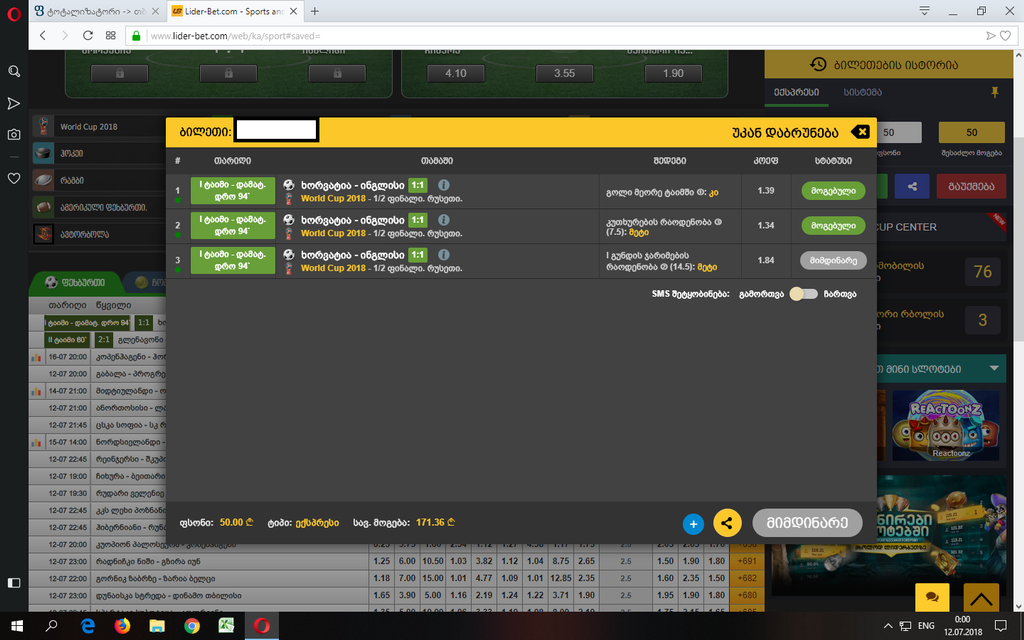
Task: Click the უკან დაბრუნება back link
Action: [x=785, y=133]
